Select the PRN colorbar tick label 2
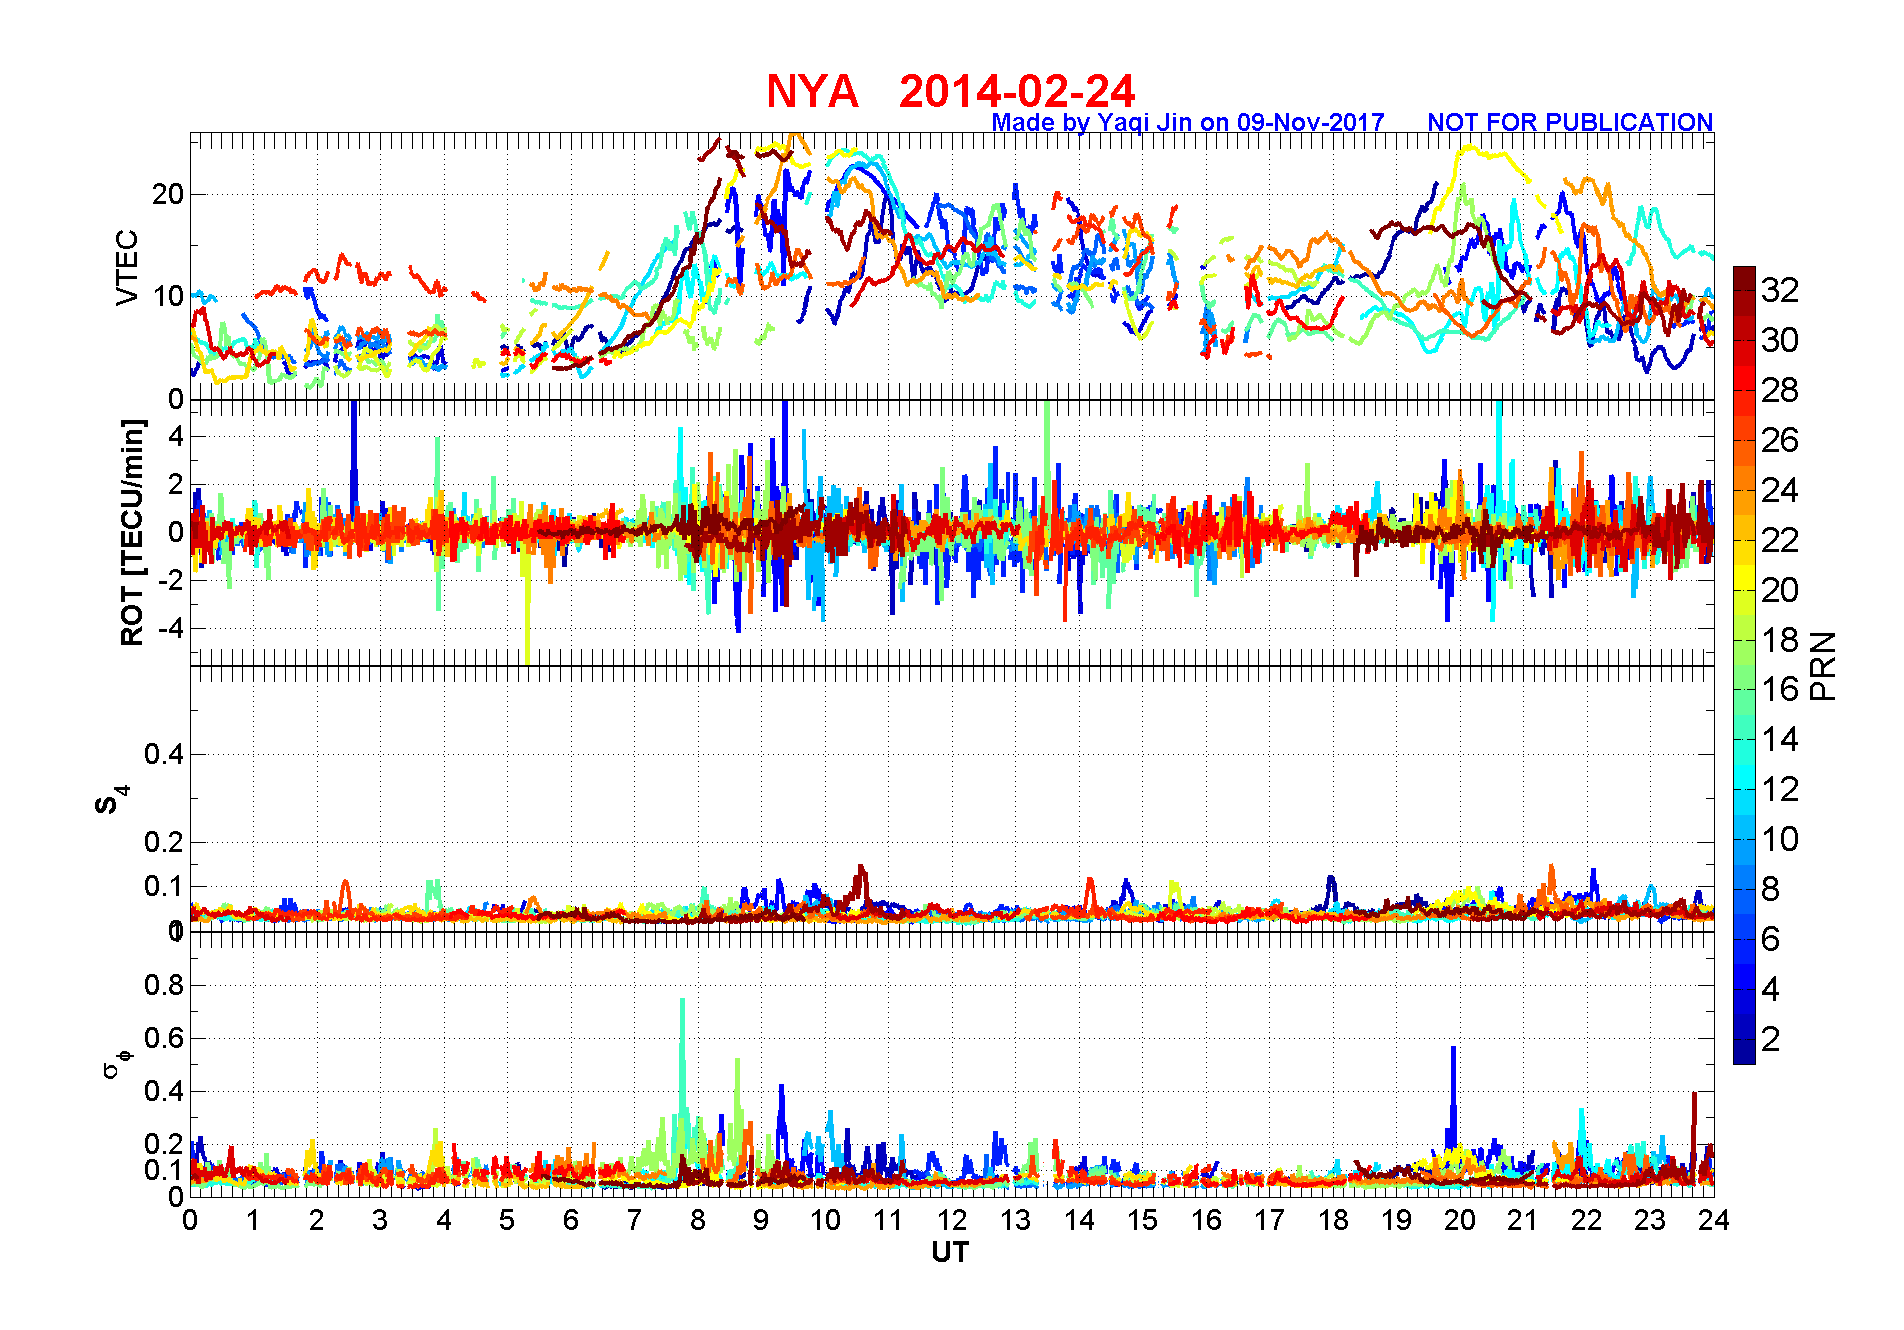Screen dimensions: 1904x1330 tap(1771, 1039)
